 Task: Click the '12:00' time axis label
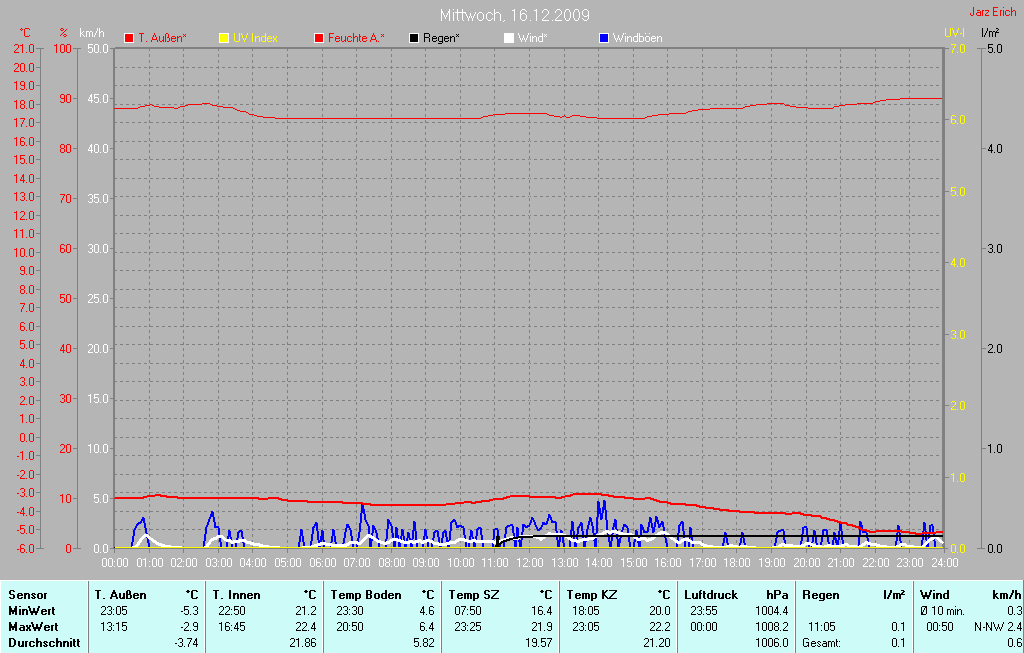coord(530,562)
